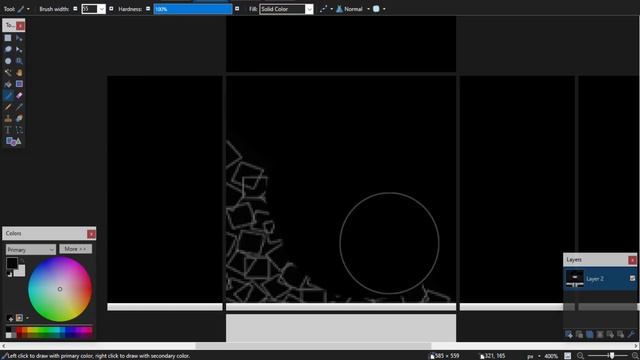
Task: Select the Gradient tool
Action: [19, 84]
